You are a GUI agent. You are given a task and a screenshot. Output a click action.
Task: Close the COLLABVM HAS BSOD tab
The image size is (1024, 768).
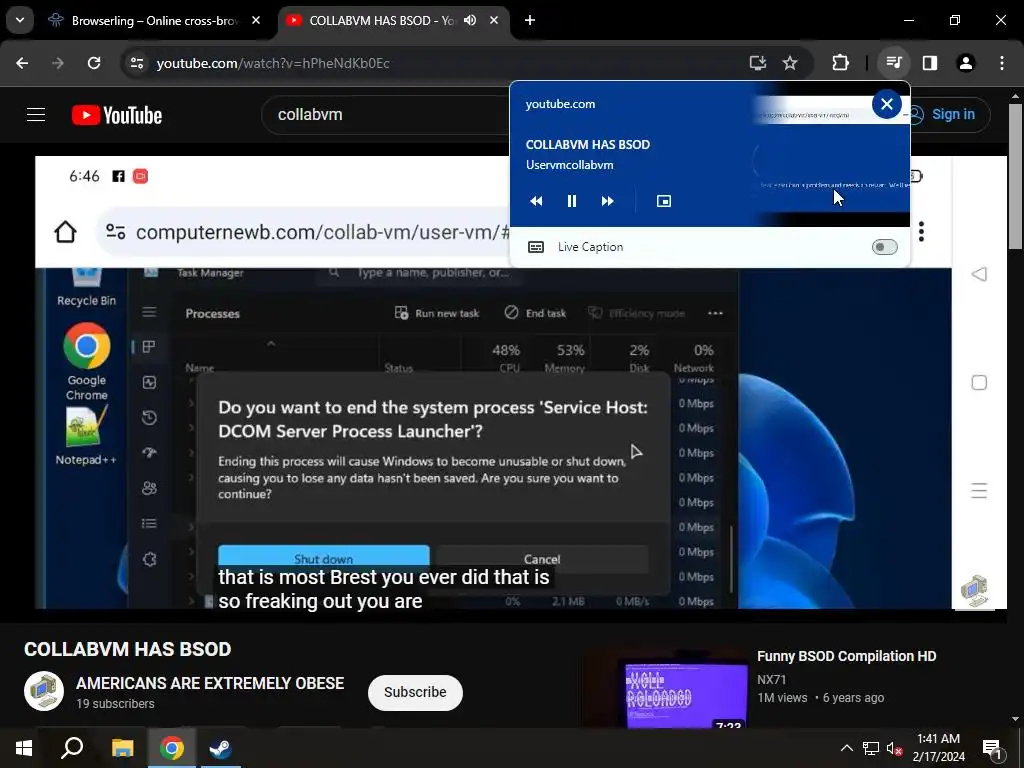tap(494, 20)
